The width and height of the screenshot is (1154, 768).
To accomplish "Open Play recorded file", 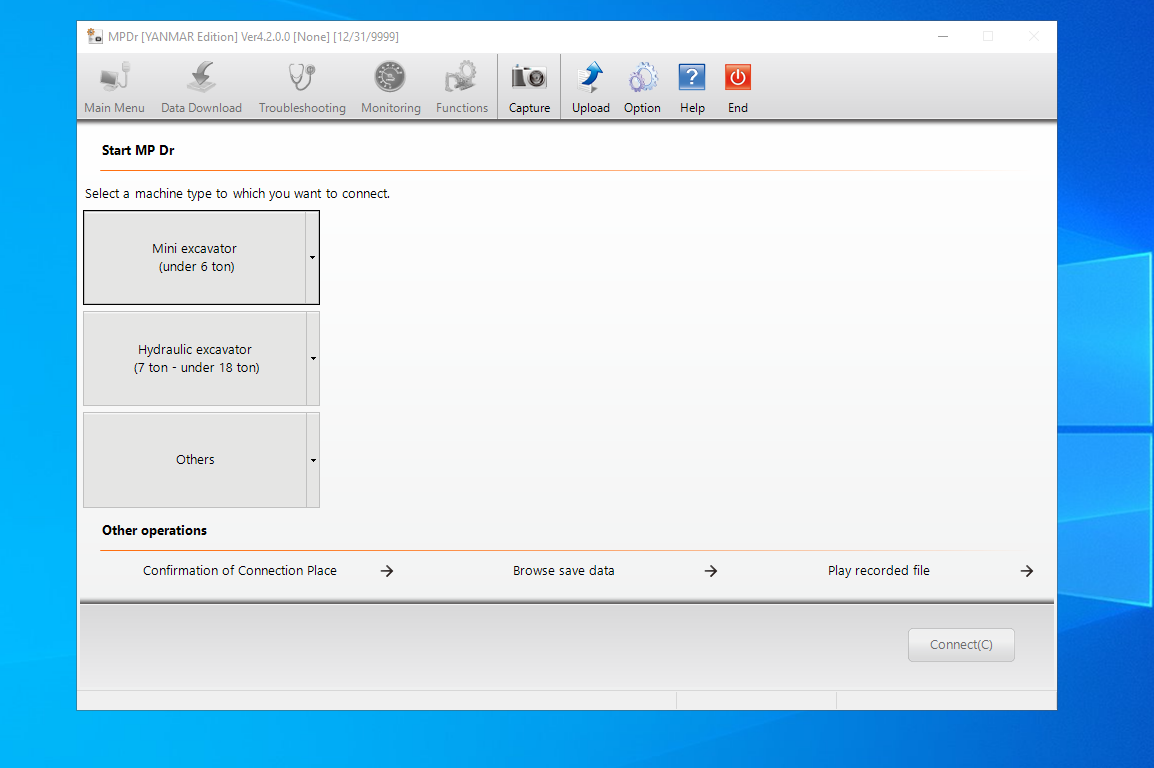I will (879, 570).
